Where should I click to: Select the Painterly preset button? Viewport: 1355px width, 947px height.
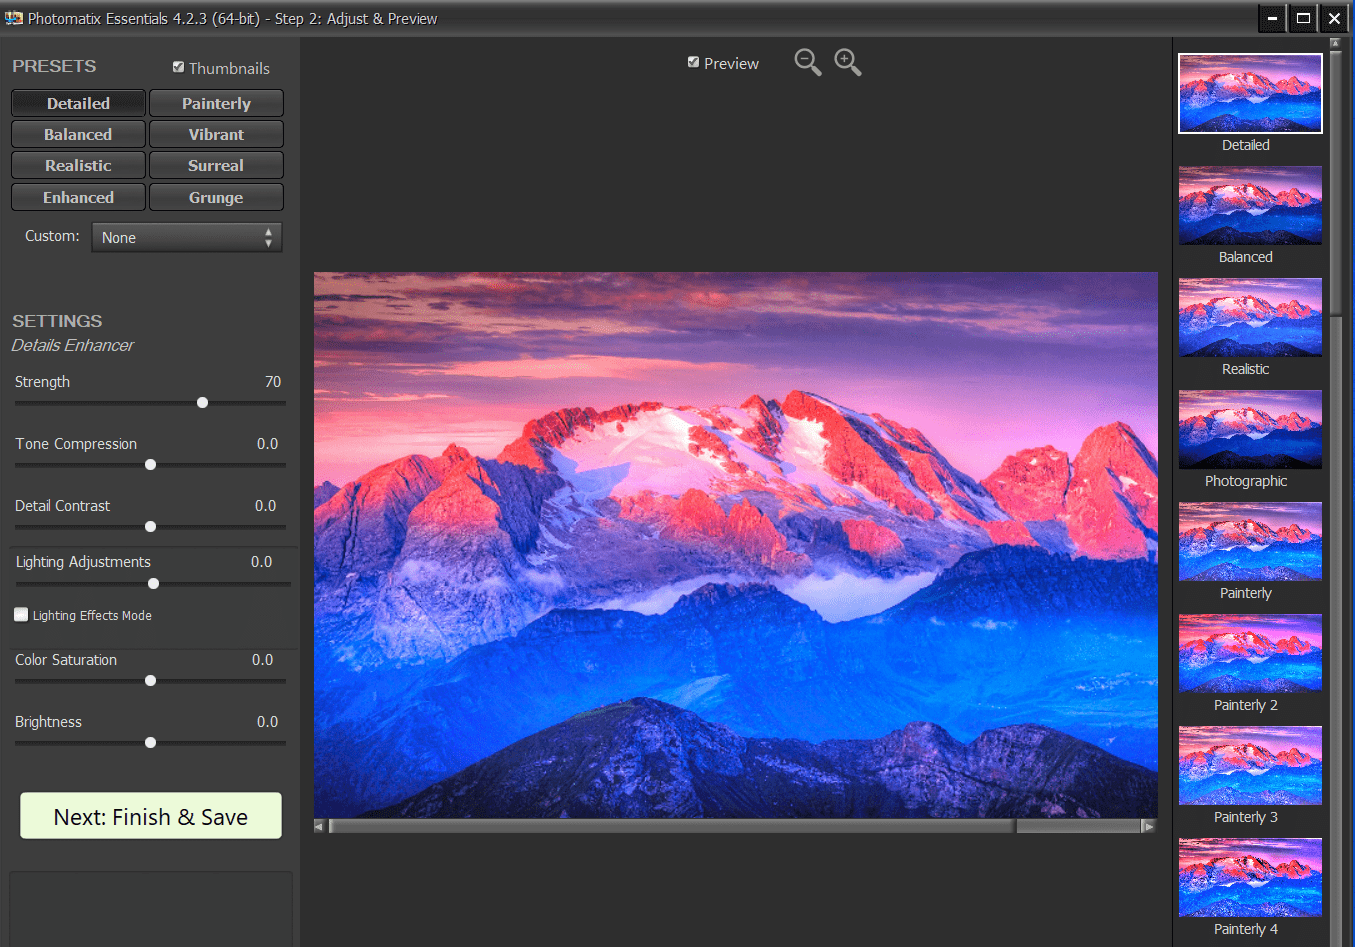(x=216, y=103)
